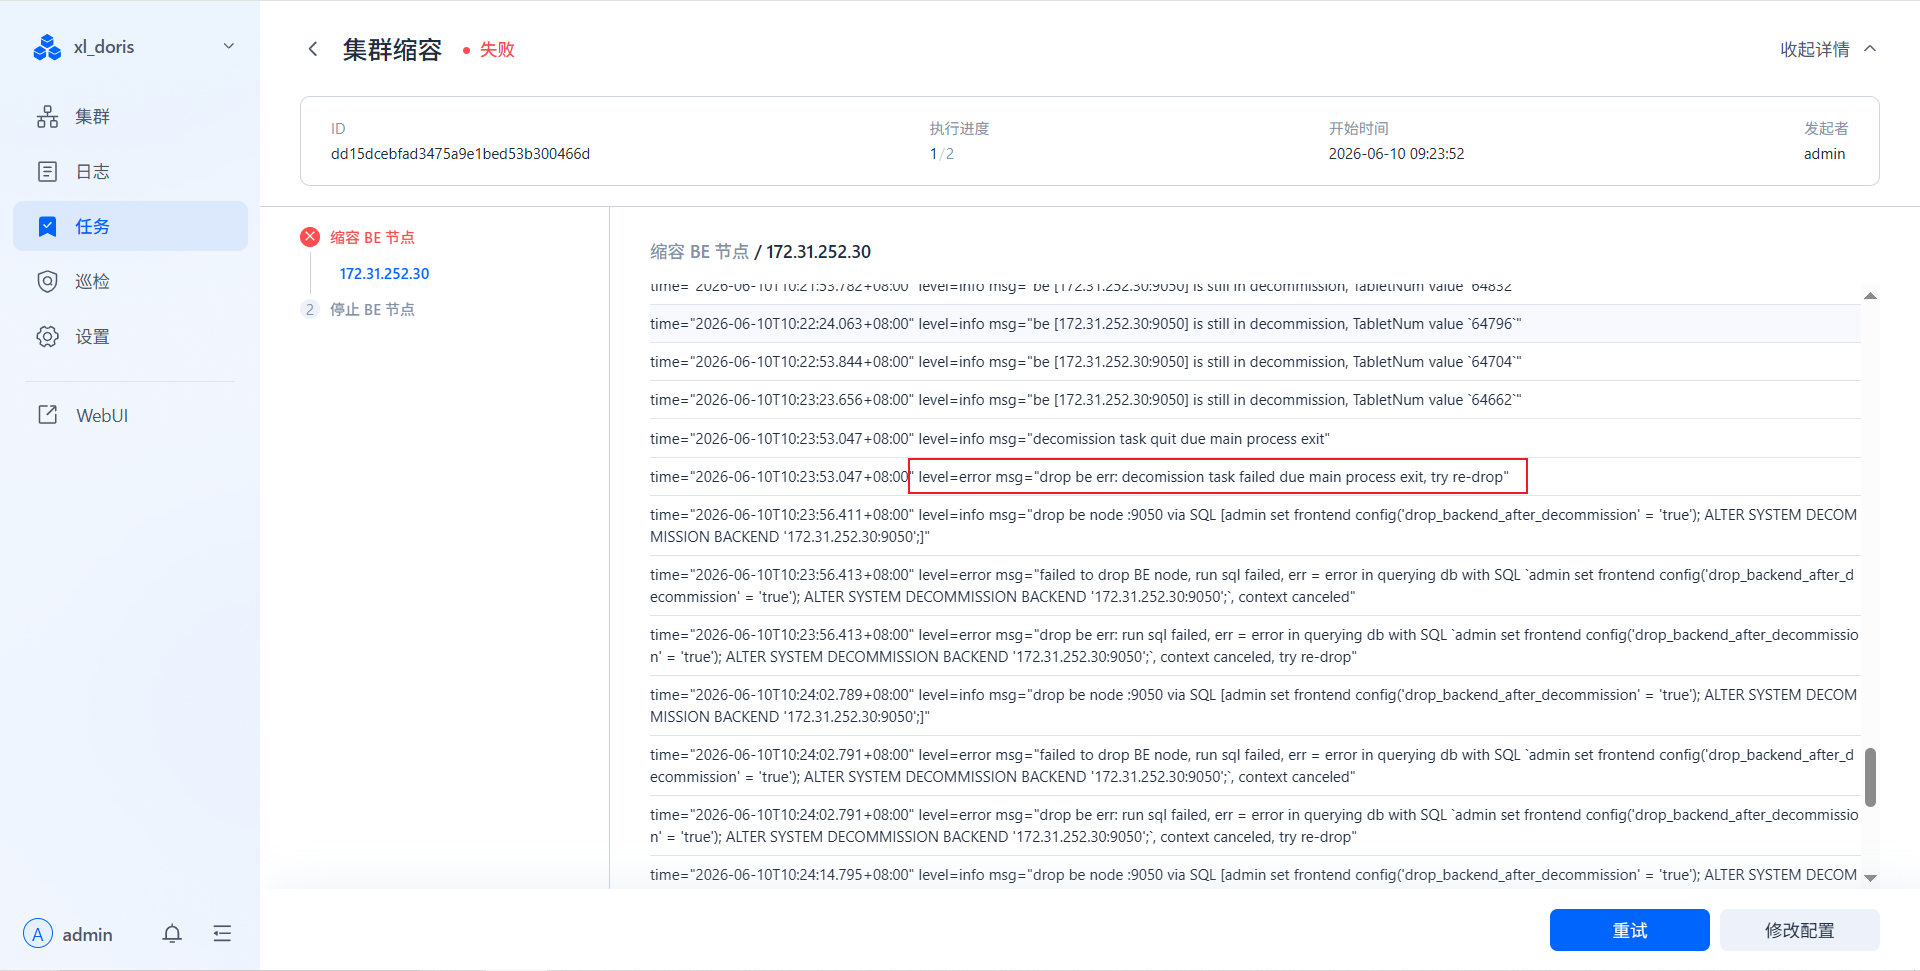Click the admin avatar icon

click(38, 934)
